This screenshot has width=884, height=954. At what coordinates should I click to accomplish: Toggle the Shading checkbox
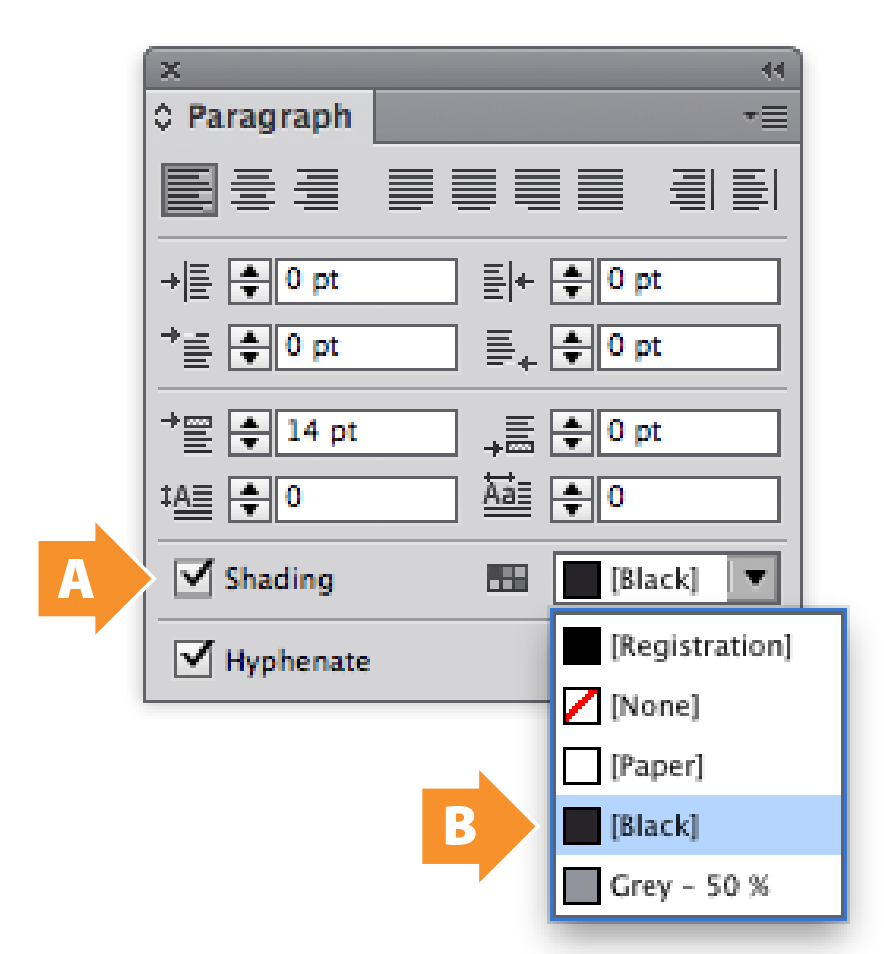click(193, 578)
